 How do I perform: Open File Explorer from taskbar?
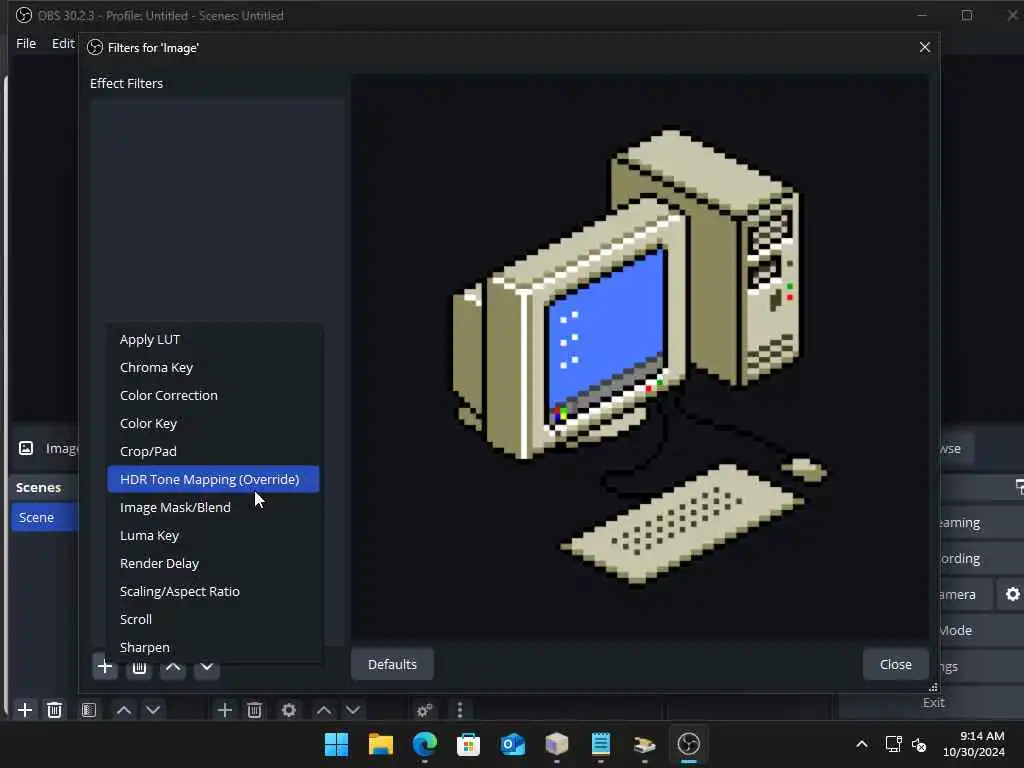point(381,744)
